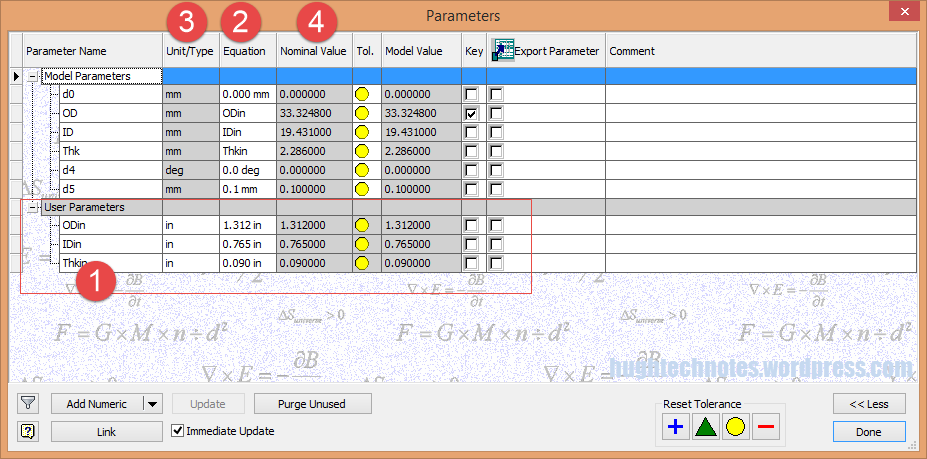This screenshot has width=927, height=459.
Task: Open the Add Numeric dropdown arrow
Action: [152, 404]
